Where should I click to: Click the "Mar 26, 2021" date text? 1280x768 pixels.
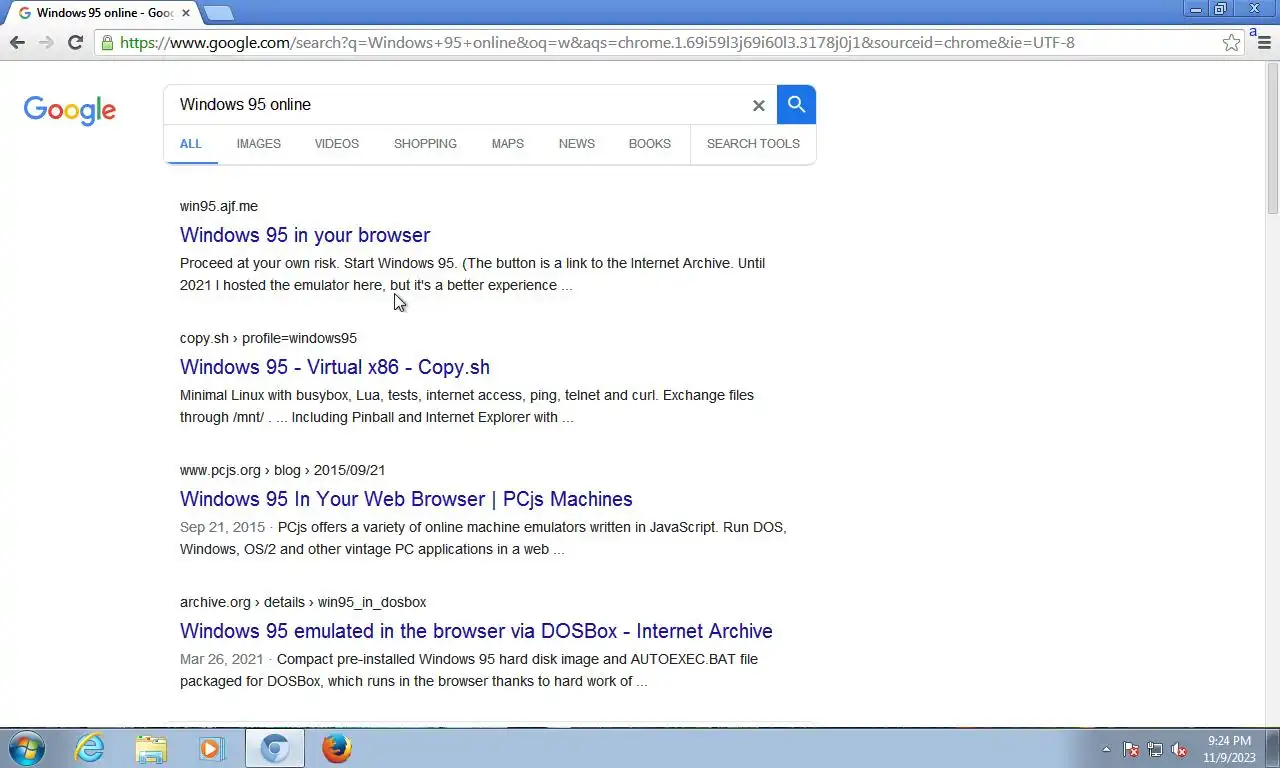click(221, 659)
